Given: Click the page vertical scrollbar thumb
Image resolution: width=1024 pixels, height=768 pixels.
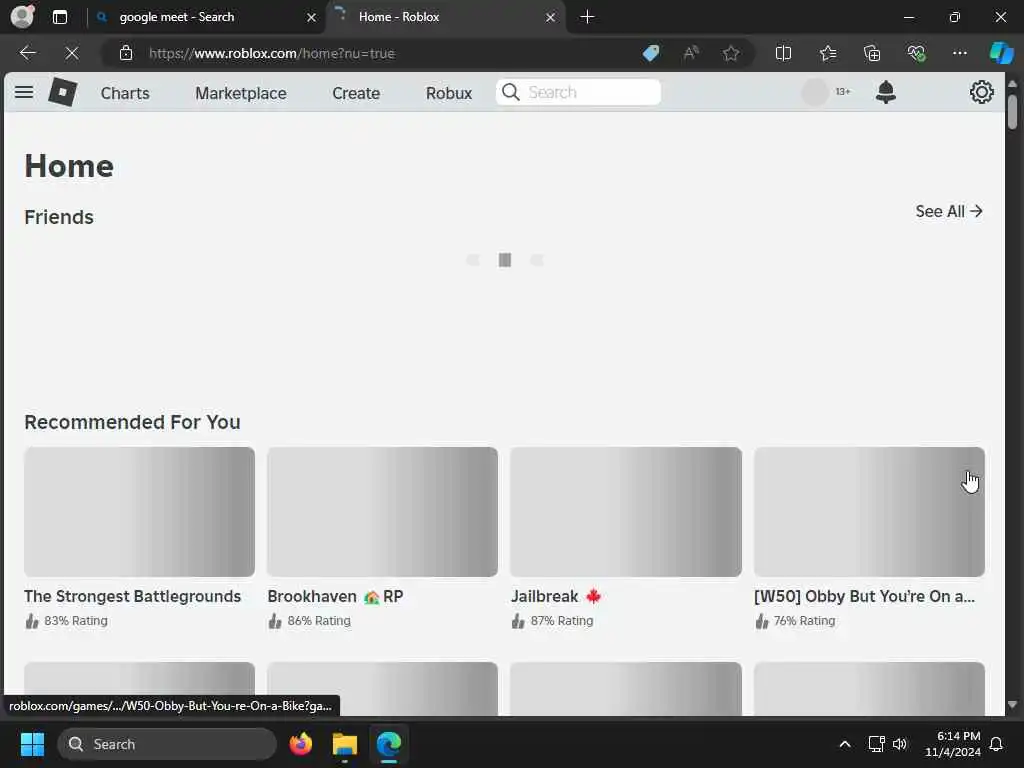Looking at the screenshot, I should (x=1012, y=112).
